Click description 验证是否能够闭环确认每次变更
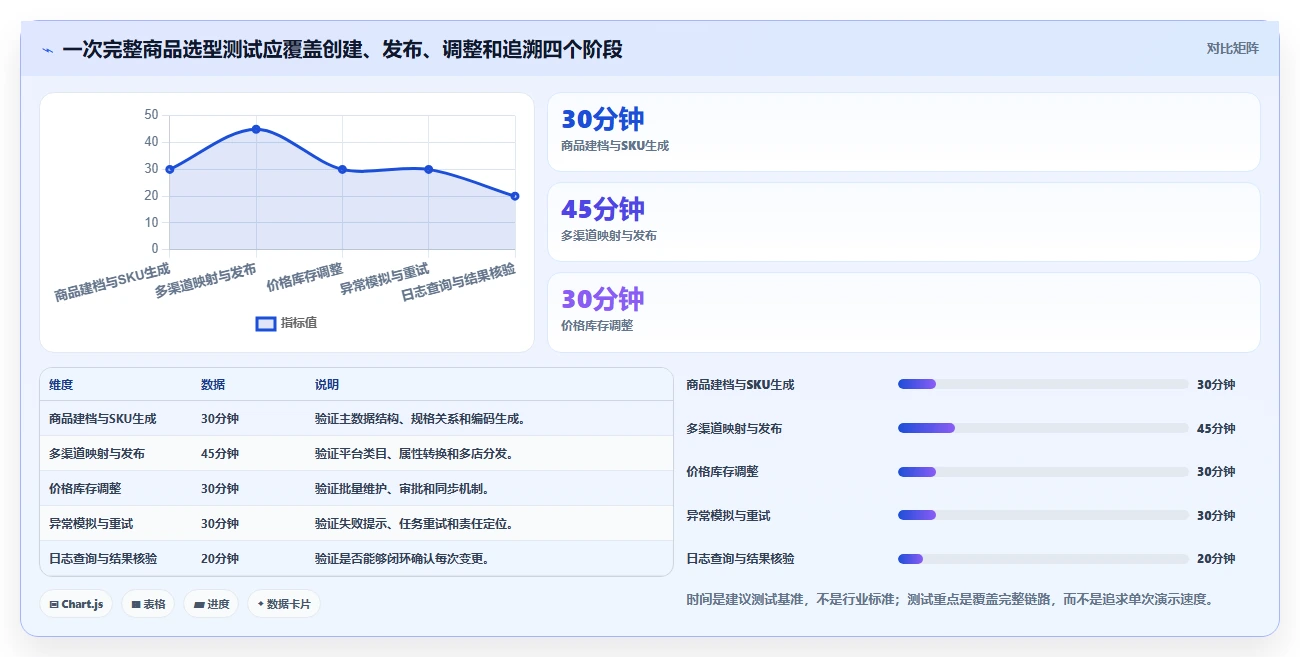1300x657 pixels. 402,559
